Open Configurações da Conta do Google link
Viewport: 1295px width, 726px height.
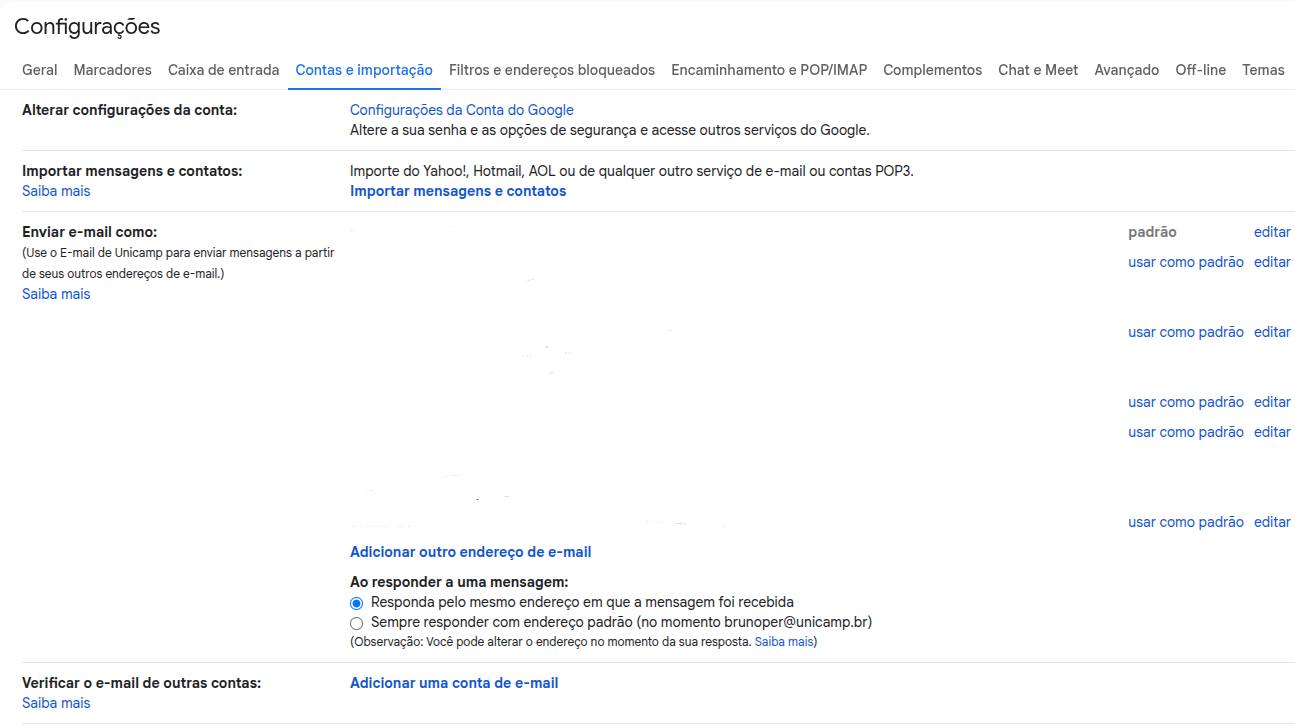coord(461,110)
